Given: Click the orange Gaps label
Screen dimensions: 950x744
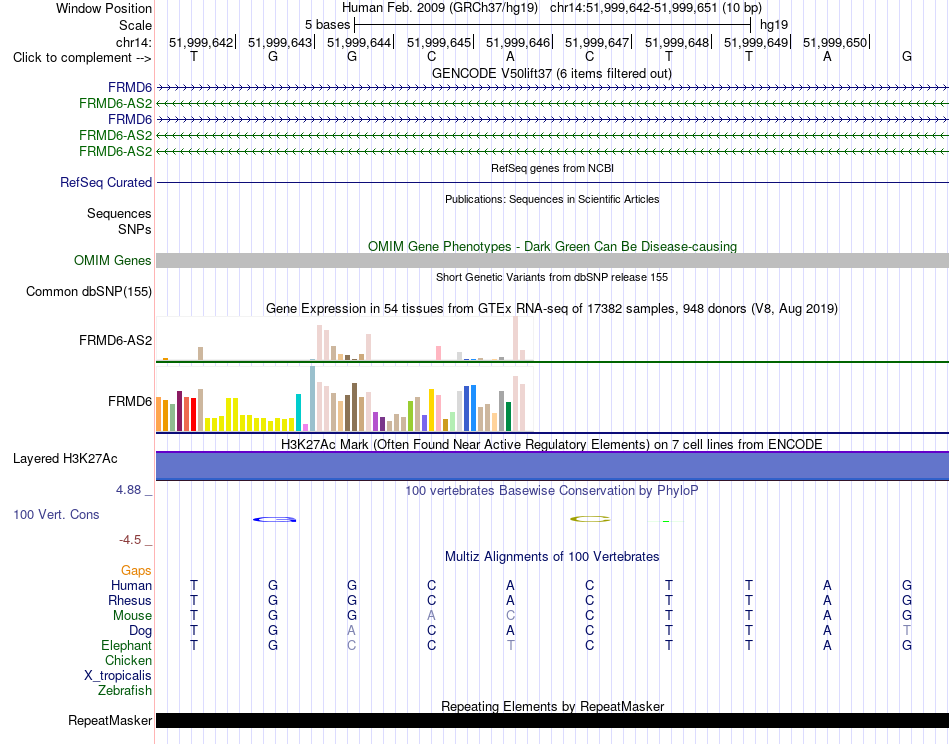Looking at the screenshot, I should (x=136, y=571).
